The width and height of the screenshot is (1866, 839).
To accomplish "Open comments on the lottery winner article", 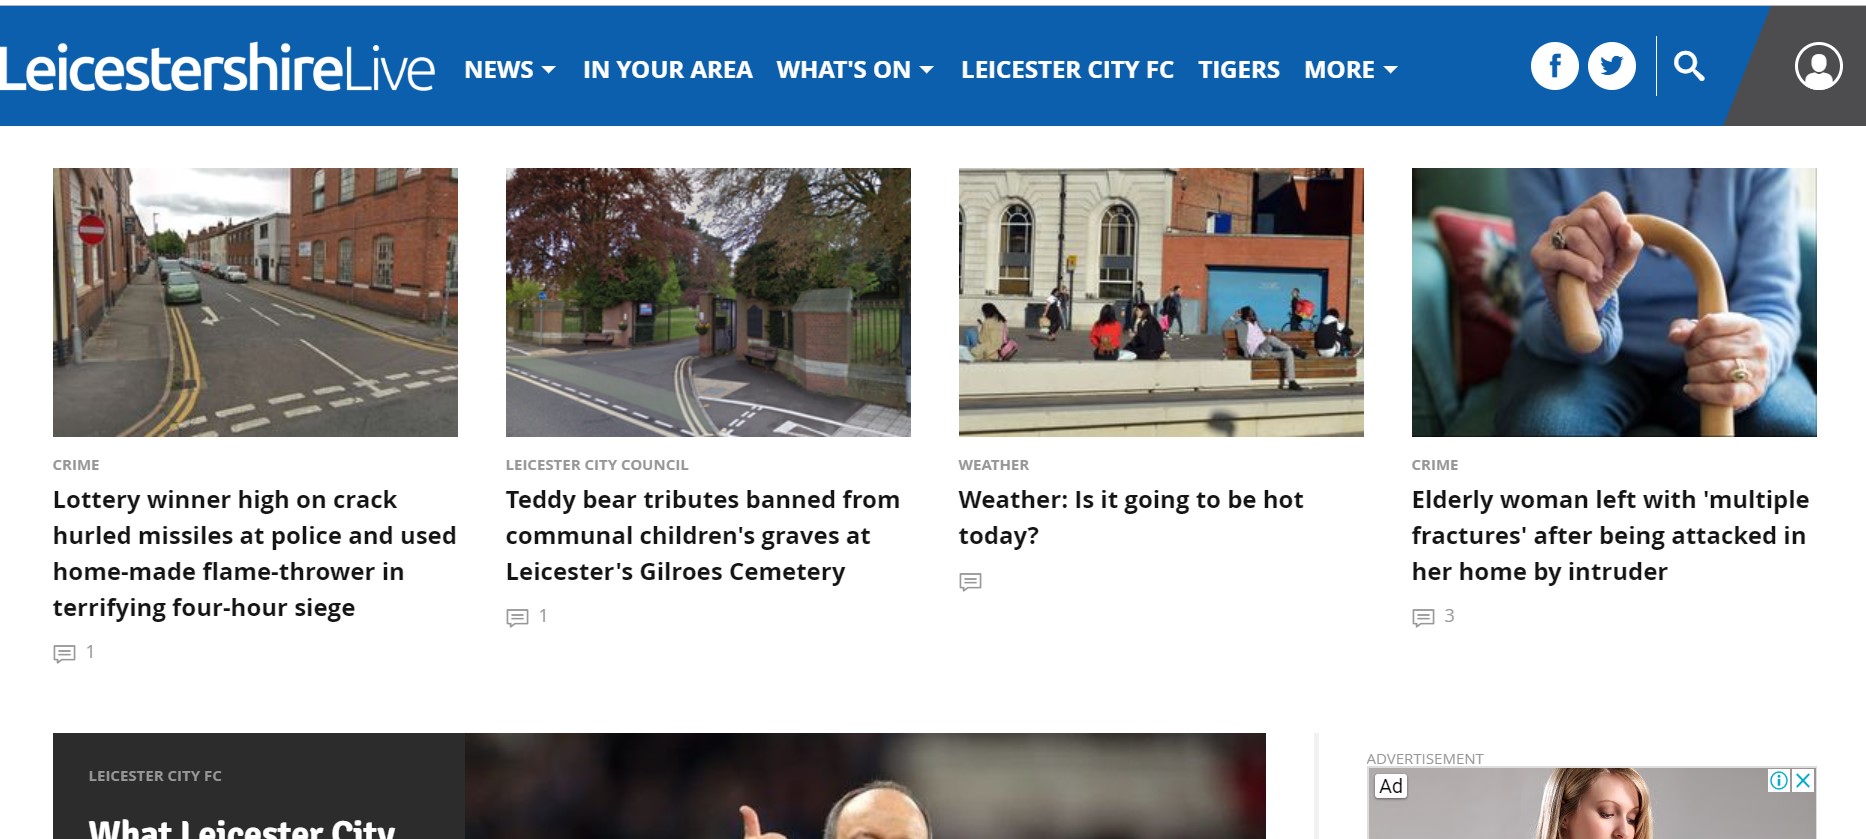I will click(x=74, y=653).
